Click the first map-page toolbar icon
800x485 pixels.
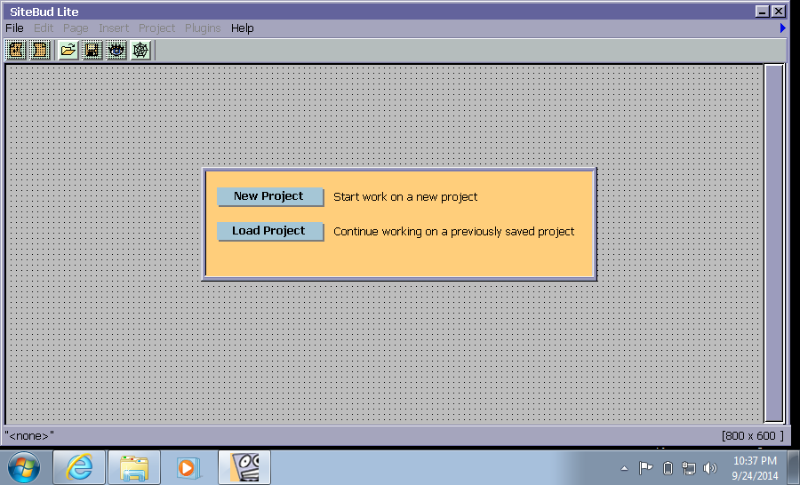click(x=17, y=50)
